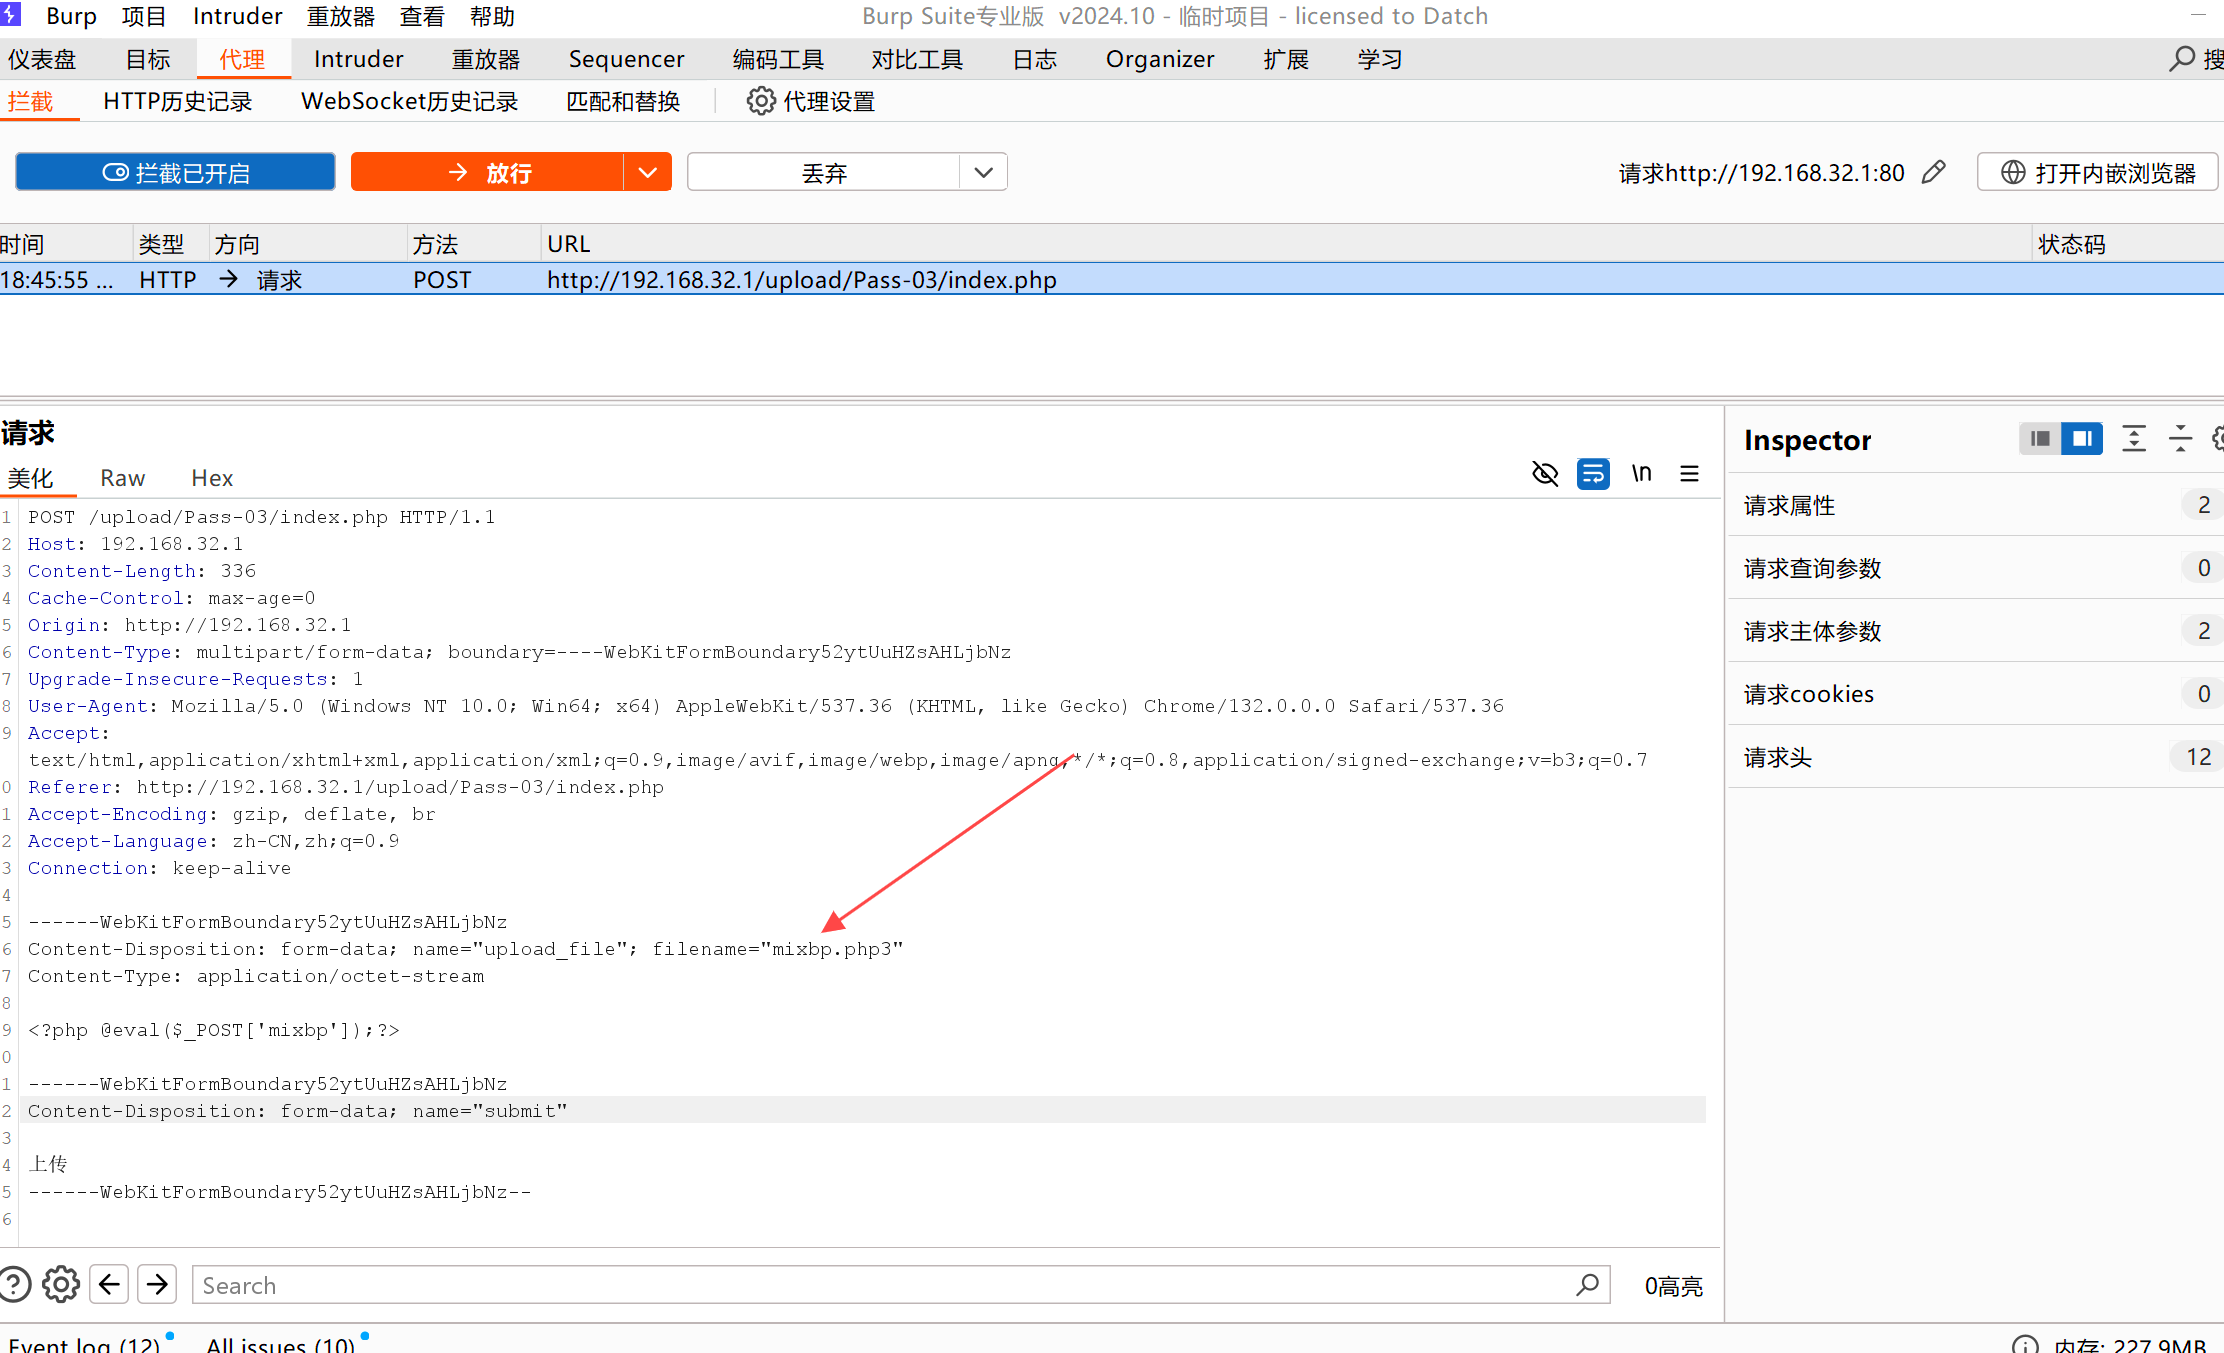Click the pencil icon to edit request target
The height and width of the screenshot is (1353, 2224).
pos(1934,172)
